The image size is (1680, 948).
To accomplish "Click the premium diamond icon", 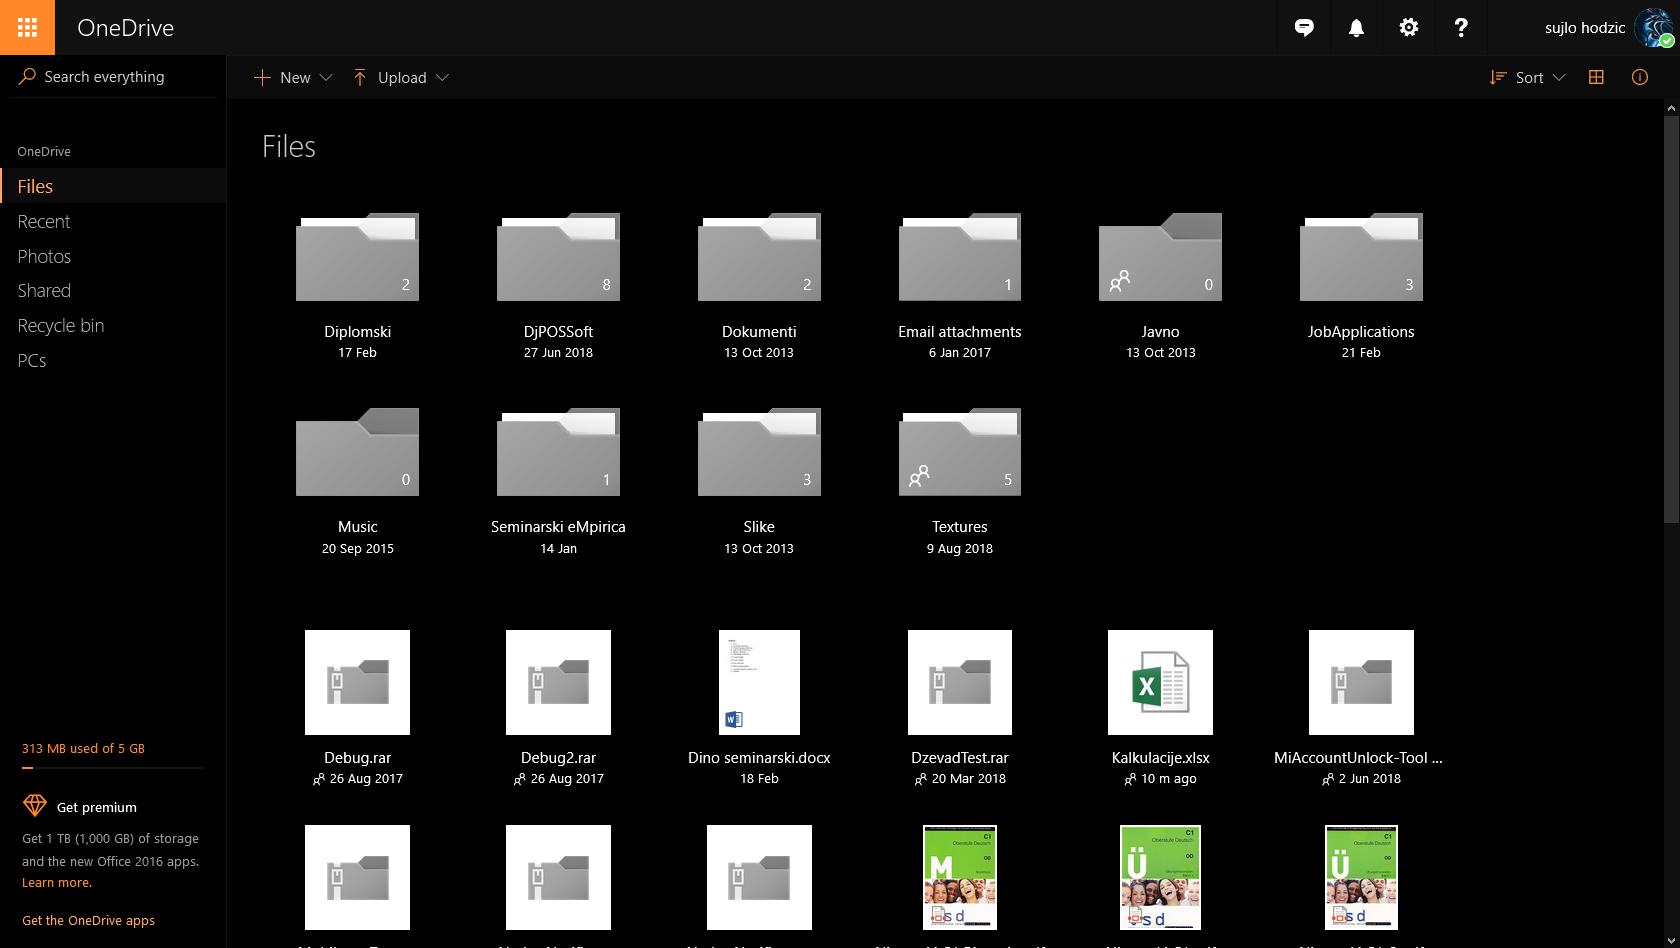I will click(35, 806).
